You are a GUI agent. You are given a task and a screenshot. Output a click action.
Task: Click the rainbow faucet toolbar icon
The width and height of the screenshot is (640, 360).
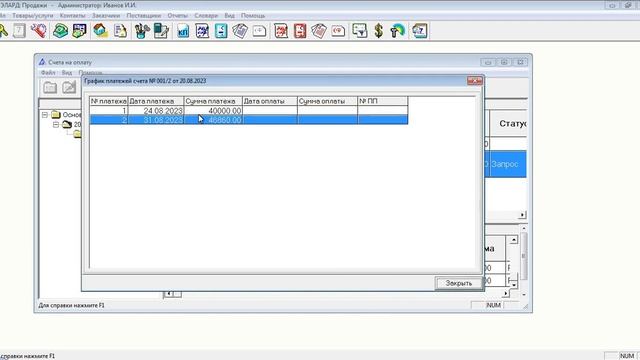tap(398, 31)
